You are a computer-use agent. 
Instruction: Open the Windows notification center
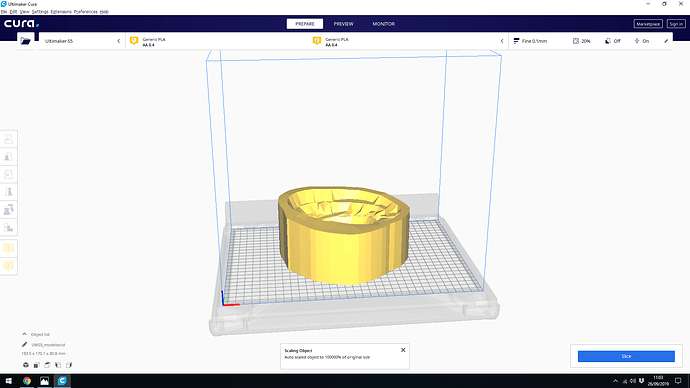678,381
